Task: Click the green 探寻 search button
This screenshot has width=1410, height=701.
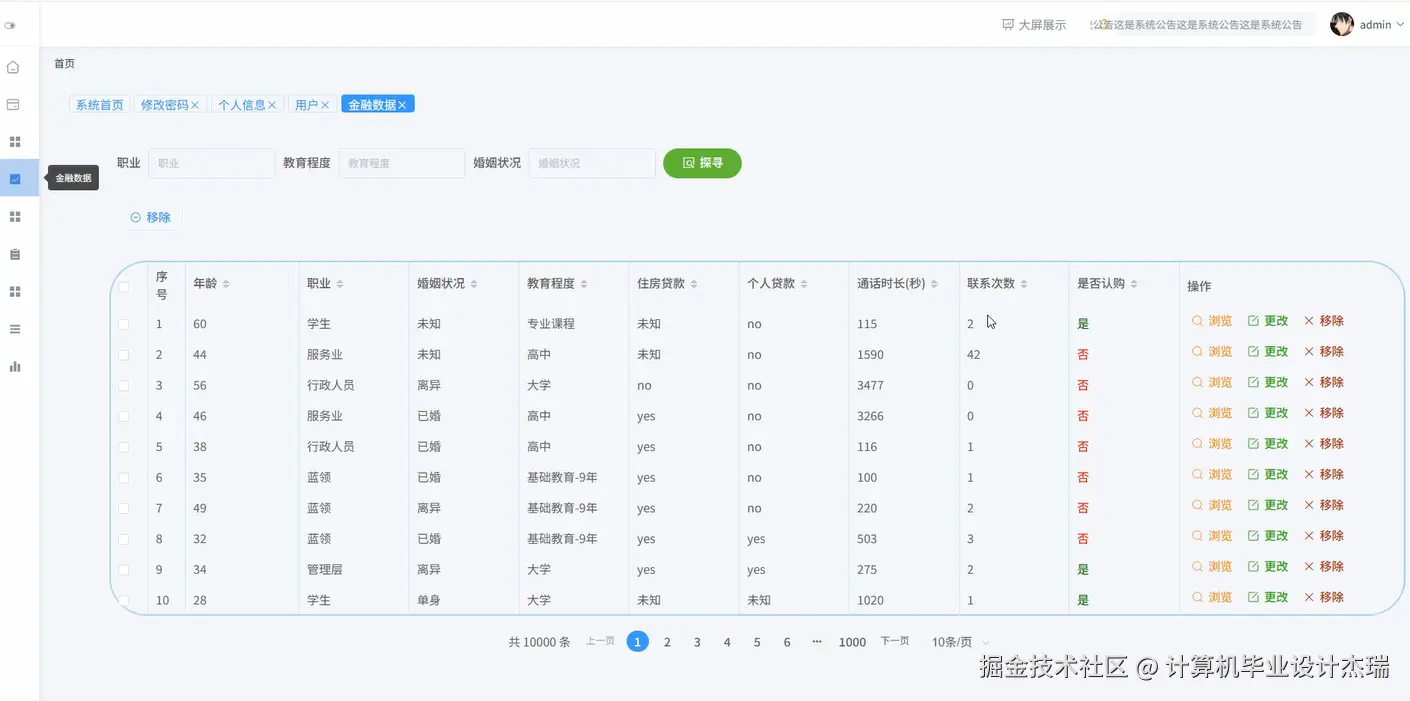Action: (x=702, y=163)
